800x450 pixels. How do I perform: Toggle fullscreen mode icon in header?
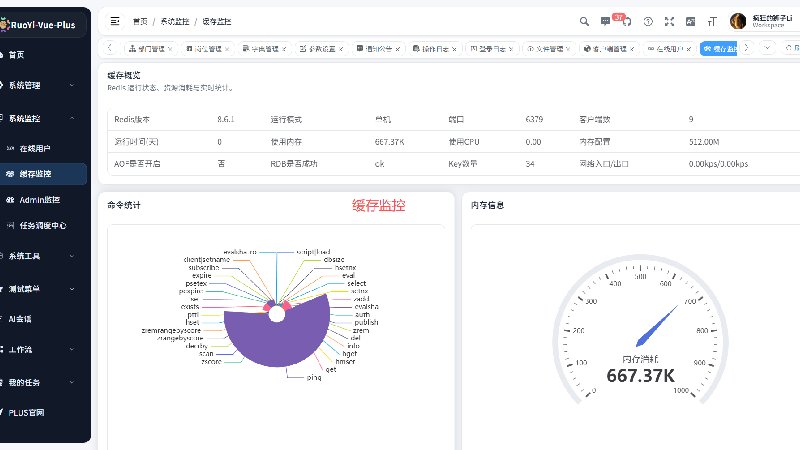click(x=669, y=21)
